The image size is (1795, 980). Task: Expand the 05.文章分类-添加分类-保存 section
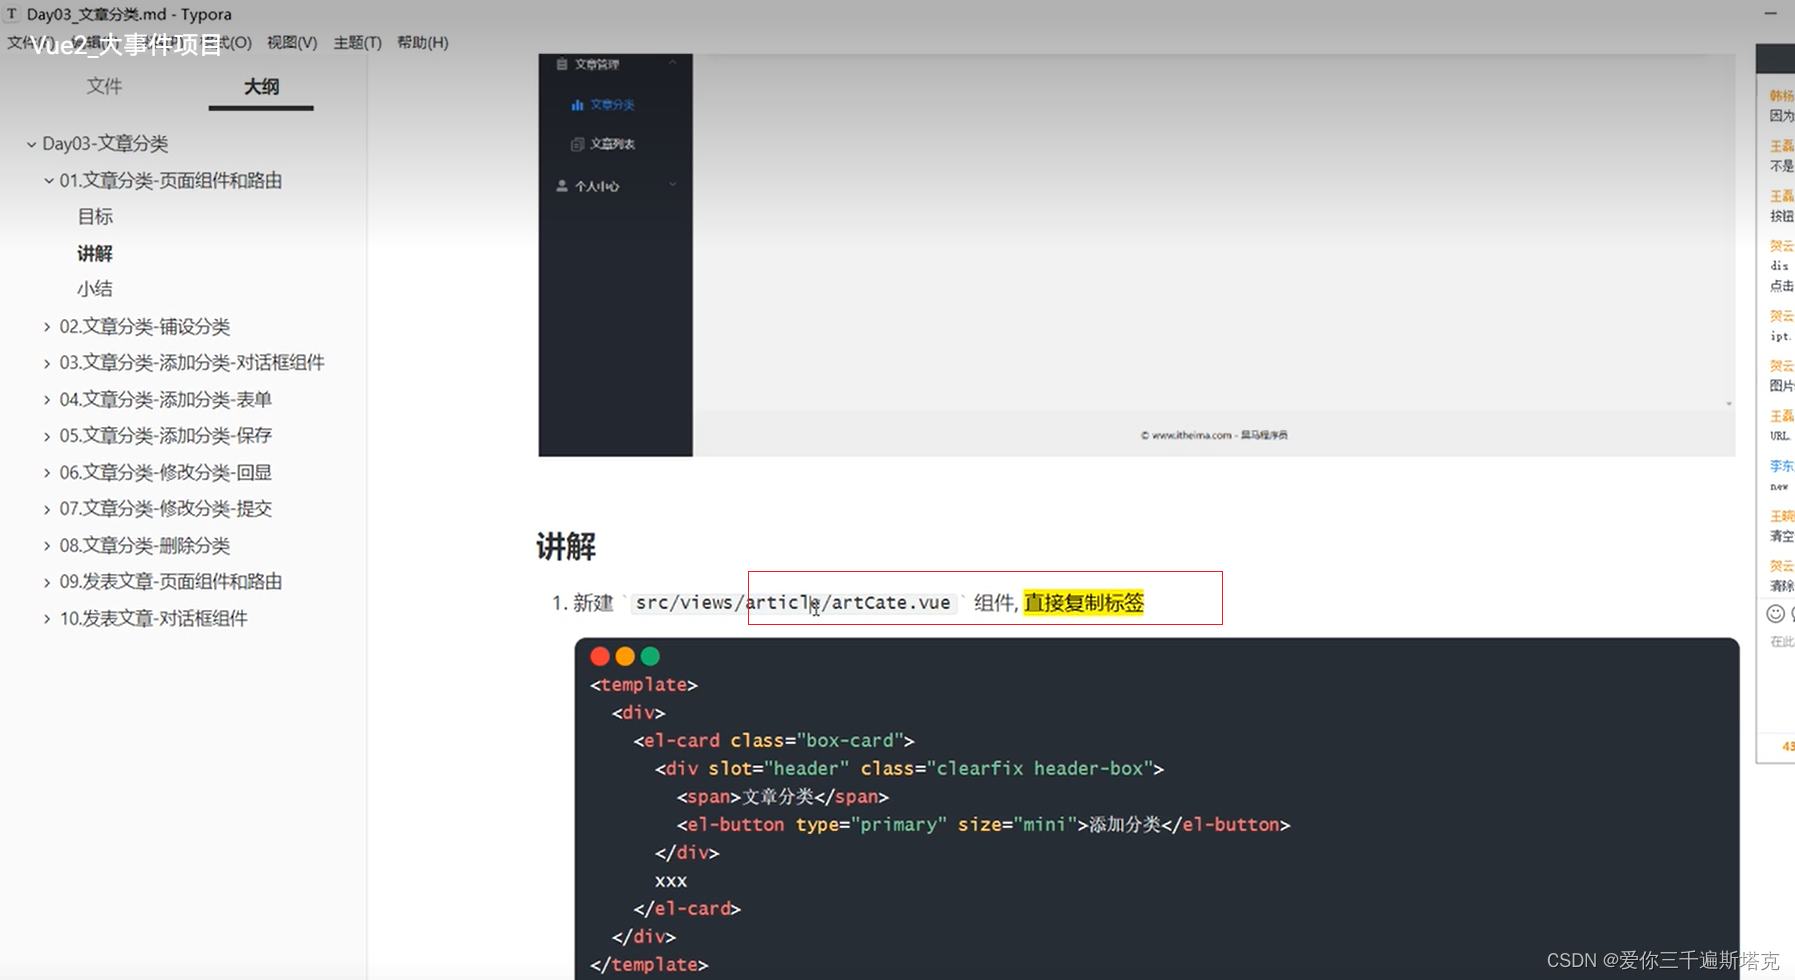pos(47,436)
